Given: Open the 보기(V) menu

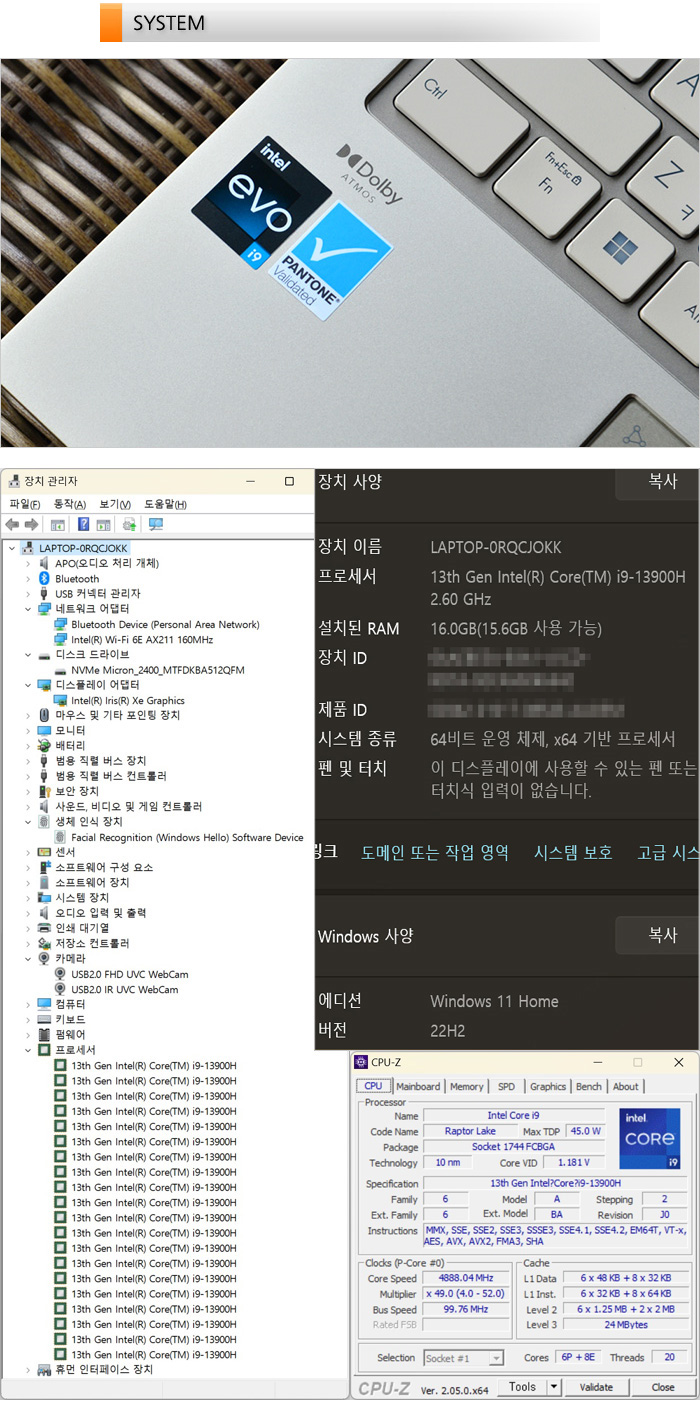Looking at the screenshot, I should (115, 504).
